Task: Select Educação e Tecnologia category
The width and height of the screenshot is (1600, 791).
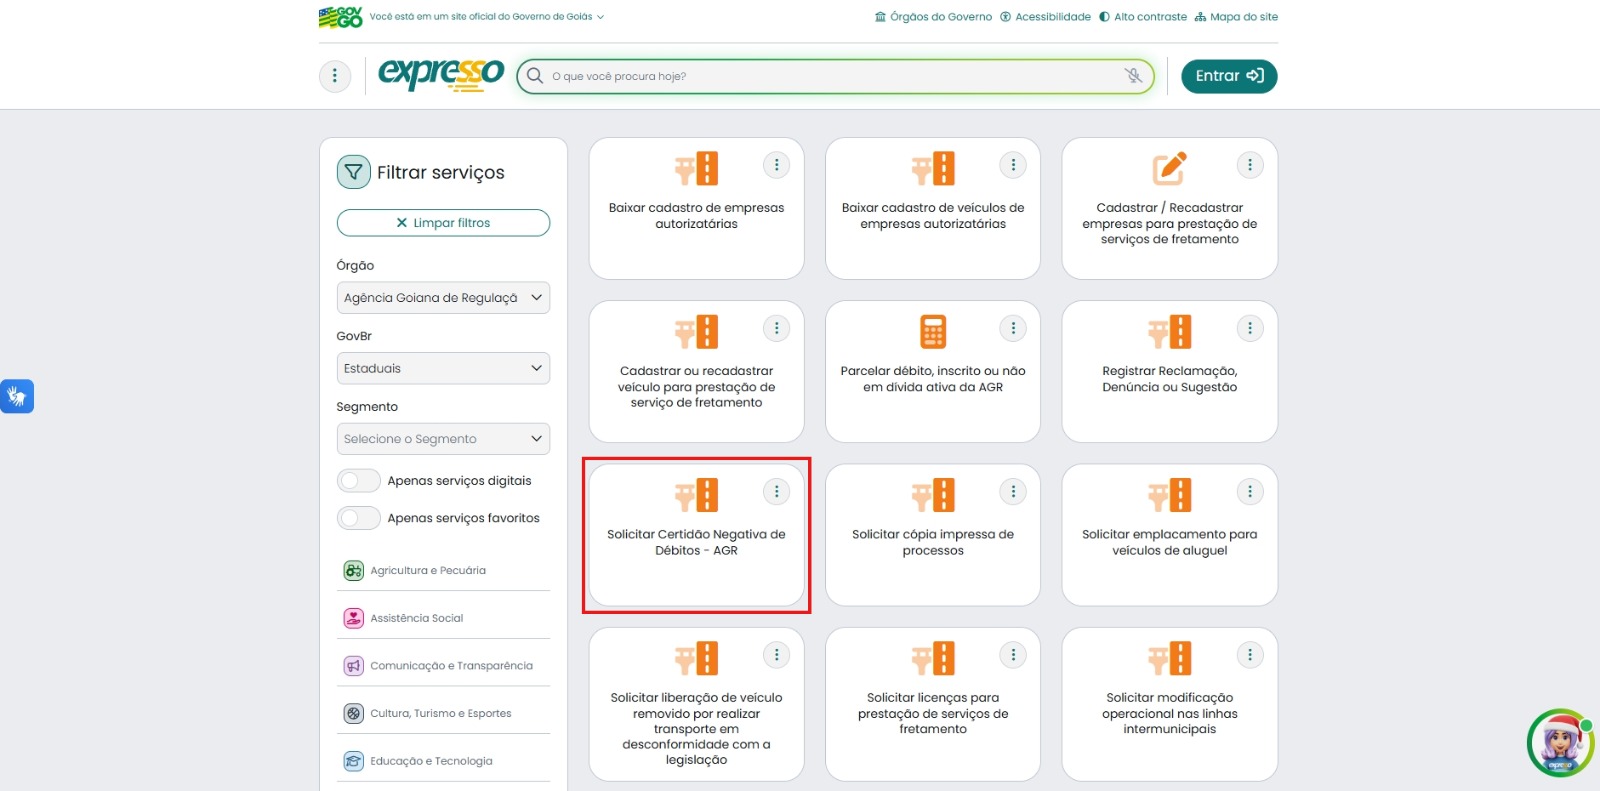Action: tap(430, 761)
